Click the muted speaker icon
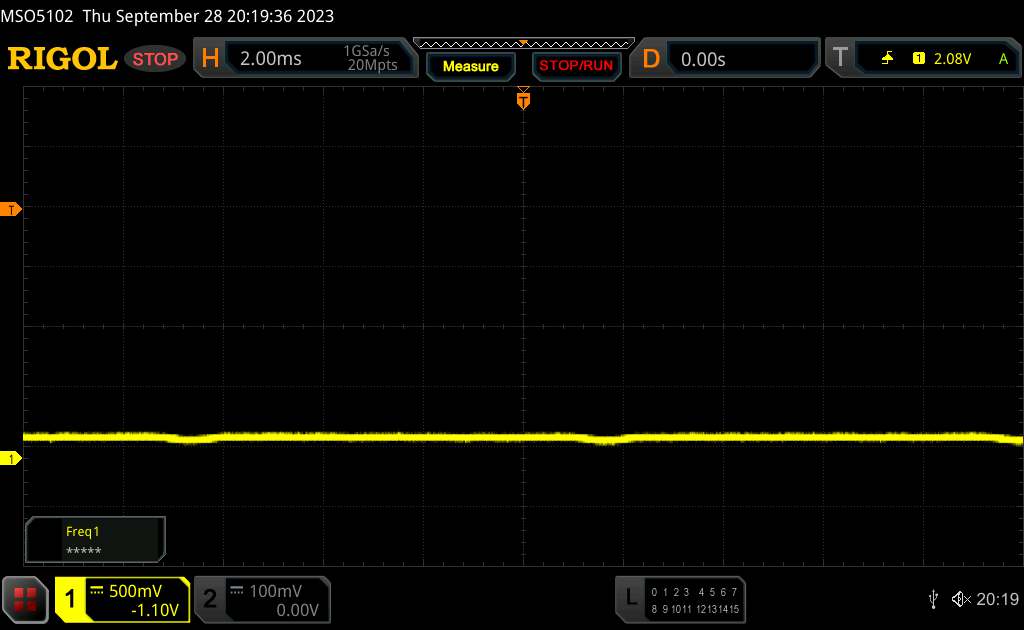The image size is (1024, 630). (961, 598)
